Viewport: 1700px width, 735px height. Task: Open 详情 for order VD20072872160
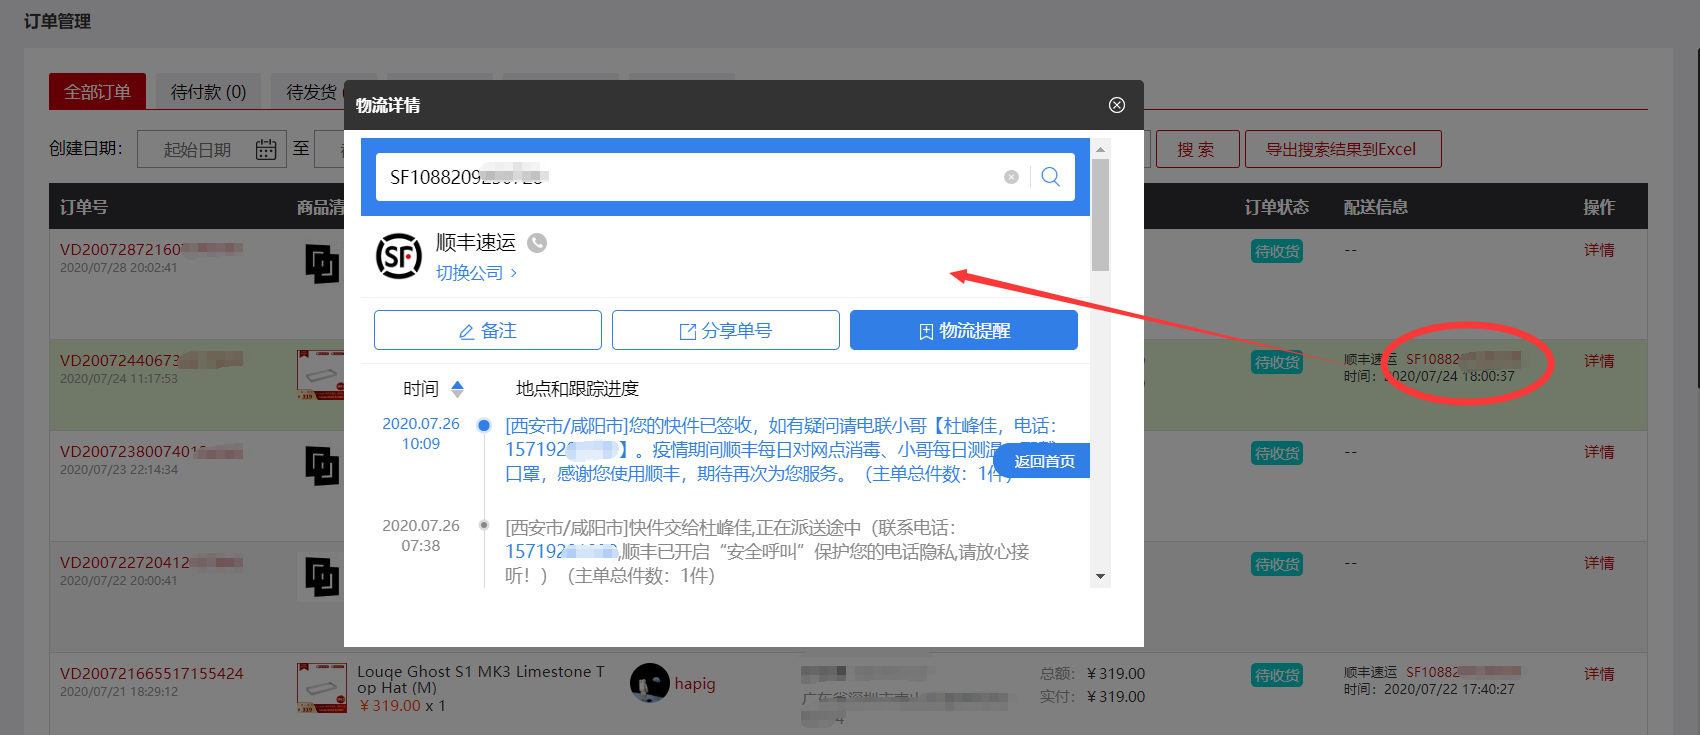click(1598, 250)
